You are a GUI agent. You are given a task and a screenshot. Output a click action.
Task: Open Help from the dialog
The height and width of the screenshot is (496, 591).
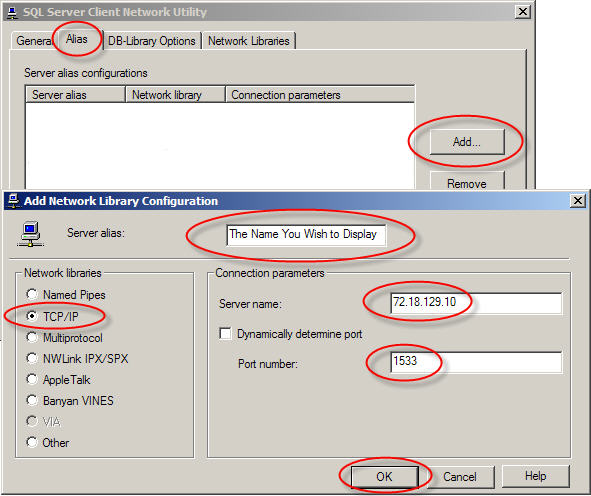tap(535, 476)
